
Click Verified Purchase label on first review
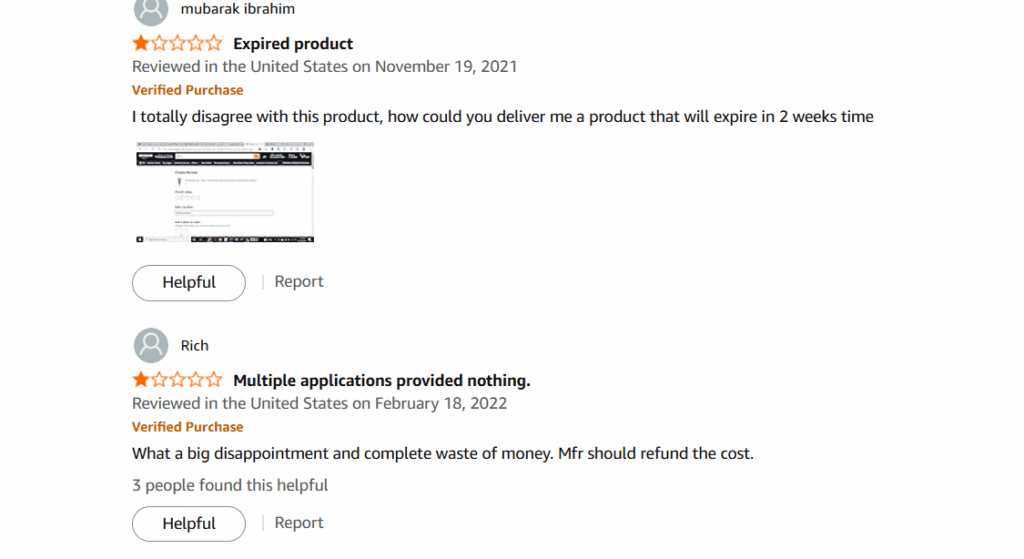point(187,90)
